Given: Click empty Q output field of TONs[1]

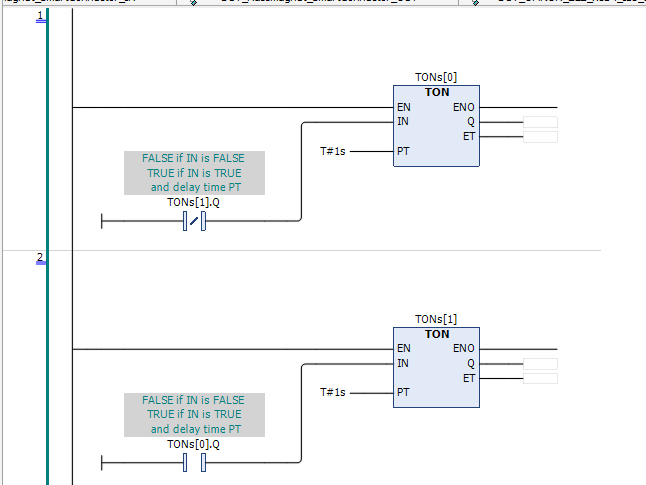Looking at the screenshot, I should (x=540, y=363).
